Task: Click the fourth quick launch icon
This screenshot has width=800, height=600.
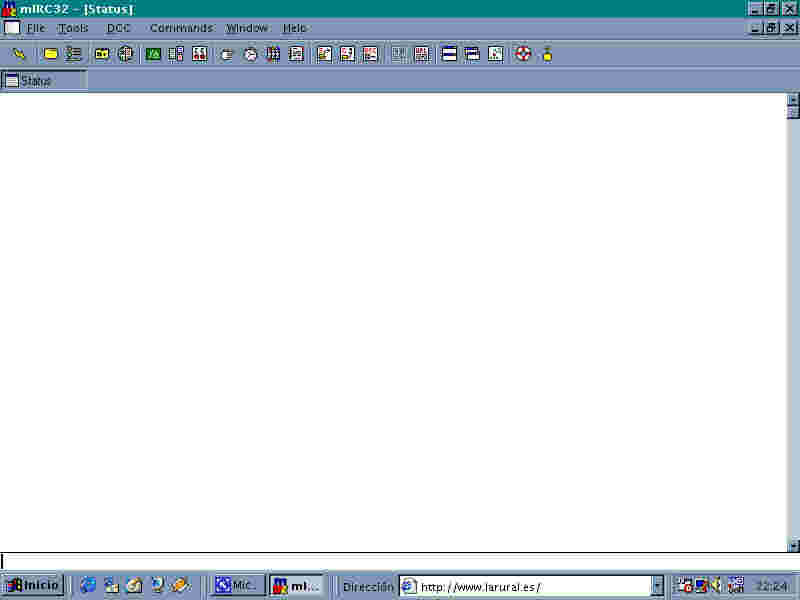Action: pyautogui.click(x=157, y=585)
